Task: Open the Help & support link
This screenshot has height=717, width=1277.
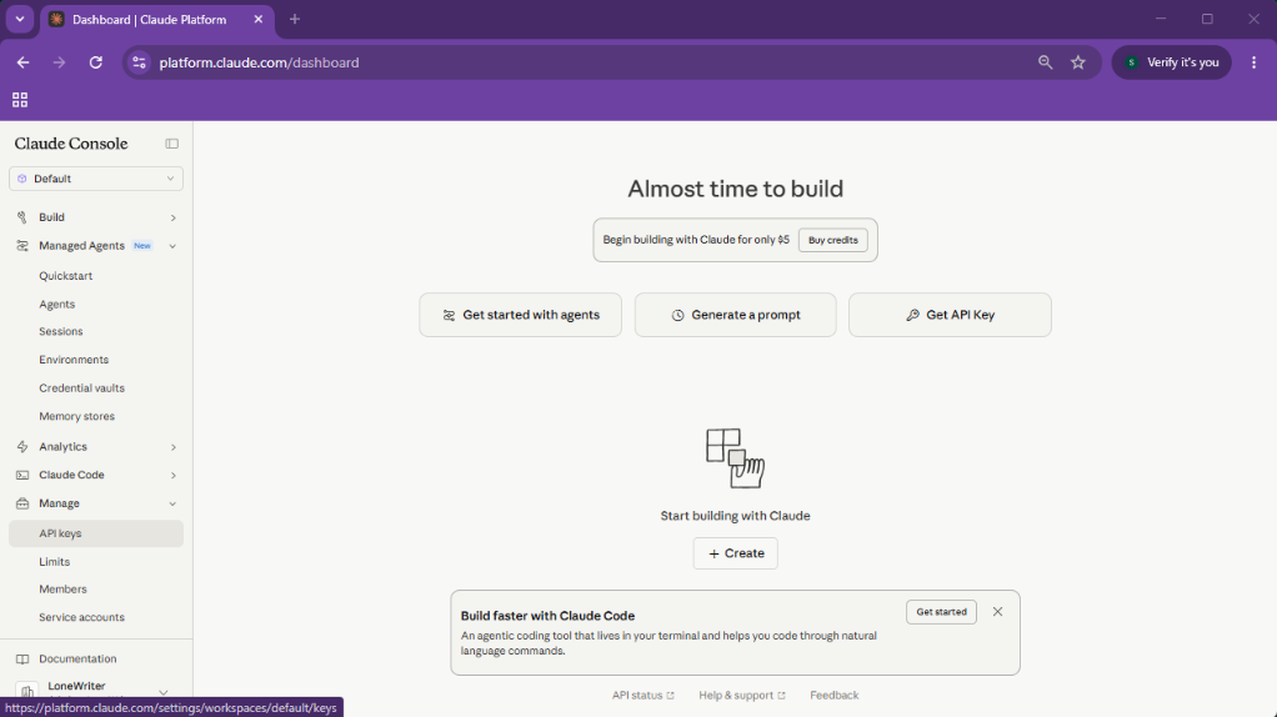Action: (x=742, y=695)
